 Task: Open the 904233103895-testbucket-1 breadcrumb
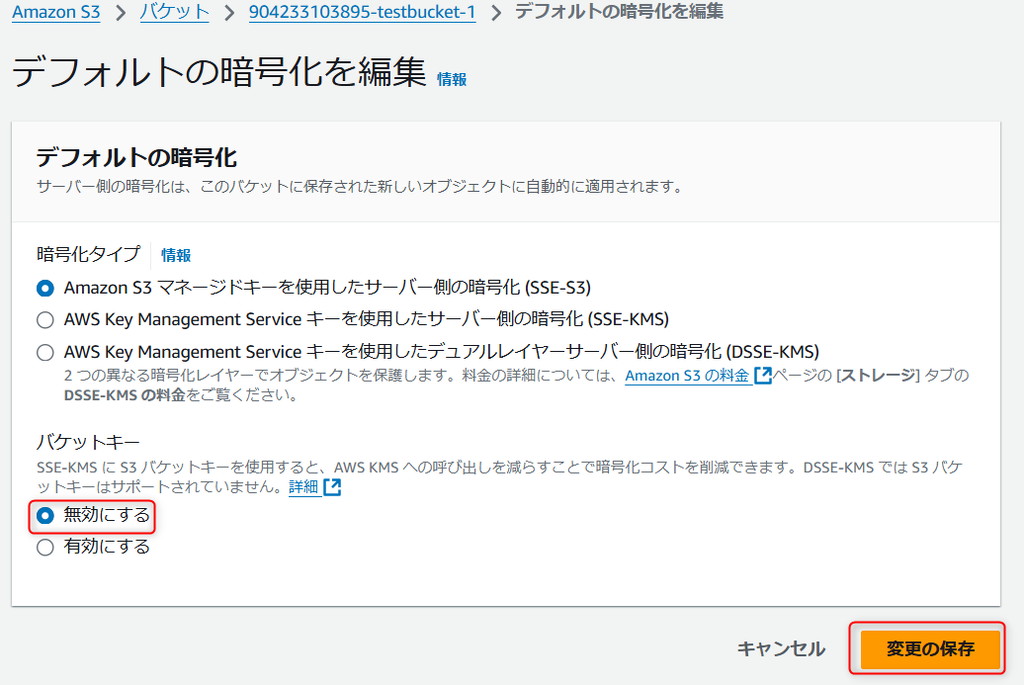coord(362,12)
